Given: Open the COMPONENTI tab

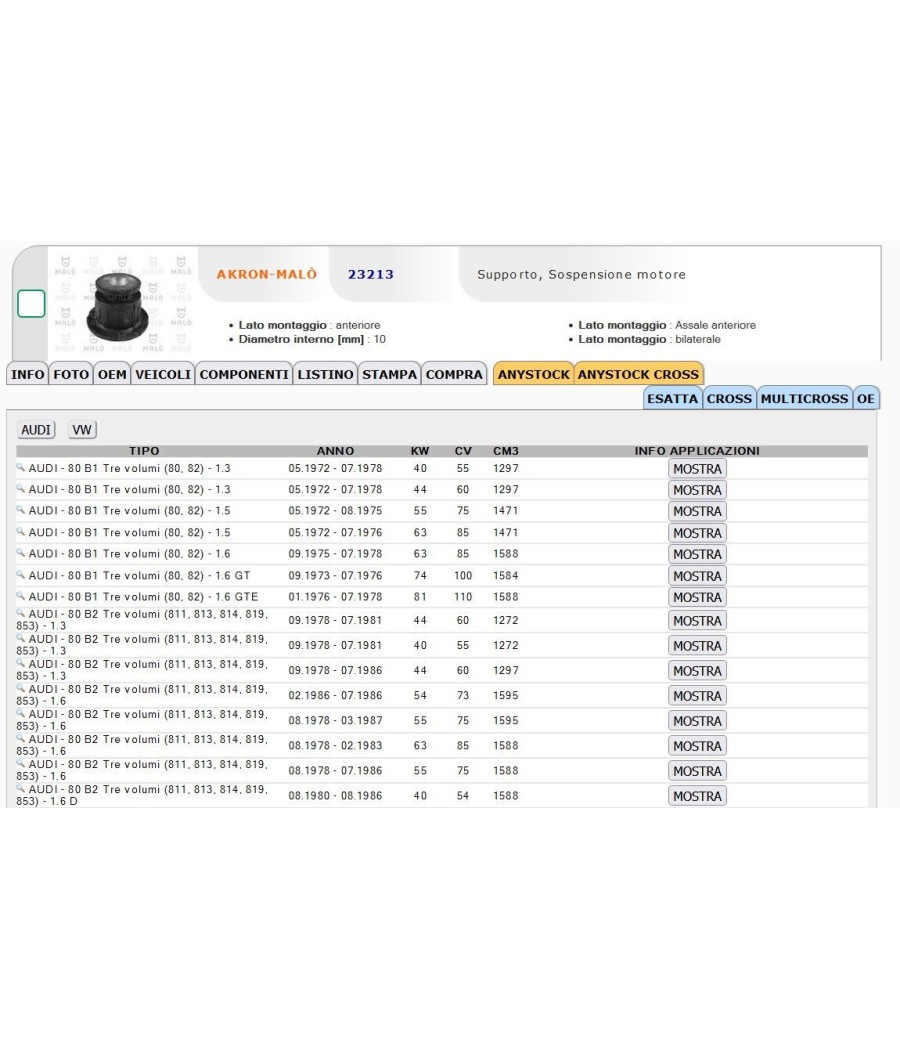Looking at the screenshot, I should (x=244, y=374).
